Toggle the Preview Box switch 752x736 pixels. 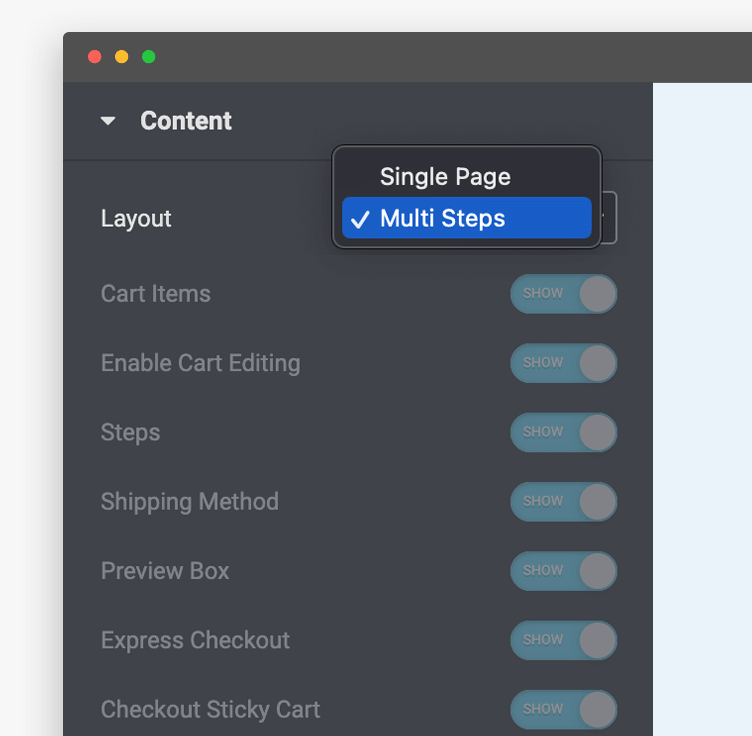click(x=564, y=571)
